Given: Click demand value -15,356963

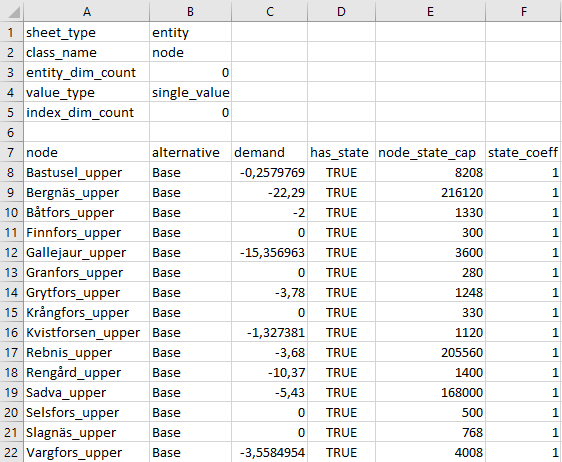Looking at the screenshot, I should coord(270,253).
